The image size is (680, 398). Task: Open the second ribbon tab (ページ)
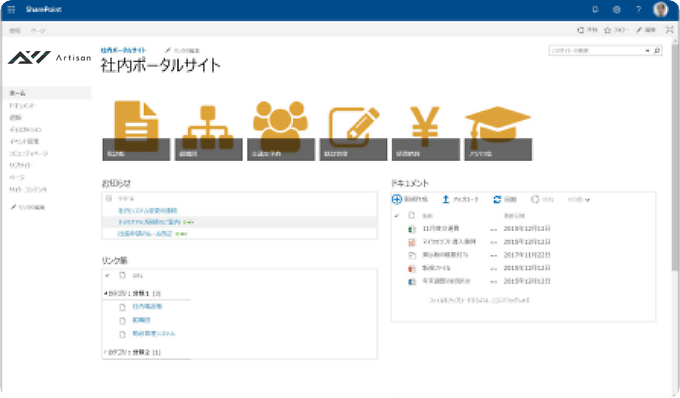pyautogui.click(x=38, y=30)
